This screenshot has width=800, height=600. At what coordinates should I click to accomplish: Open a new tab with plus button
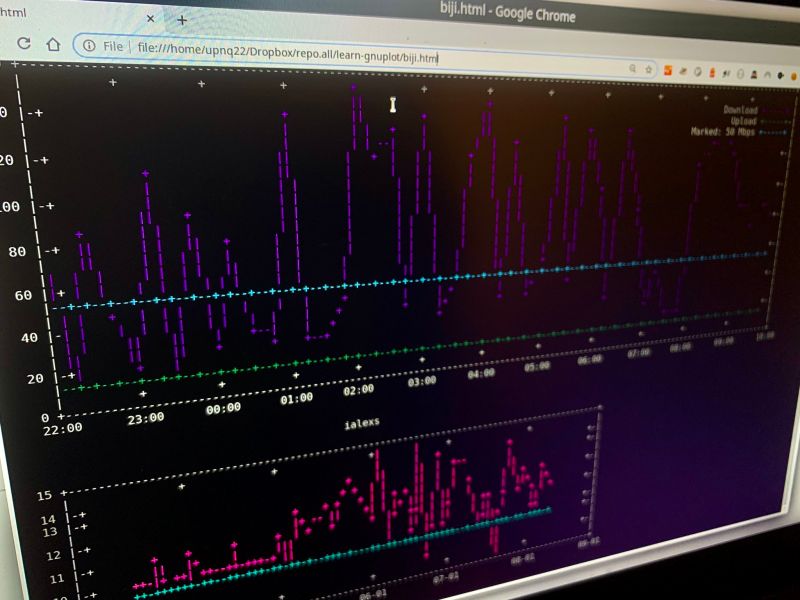(x=182, y=20)
